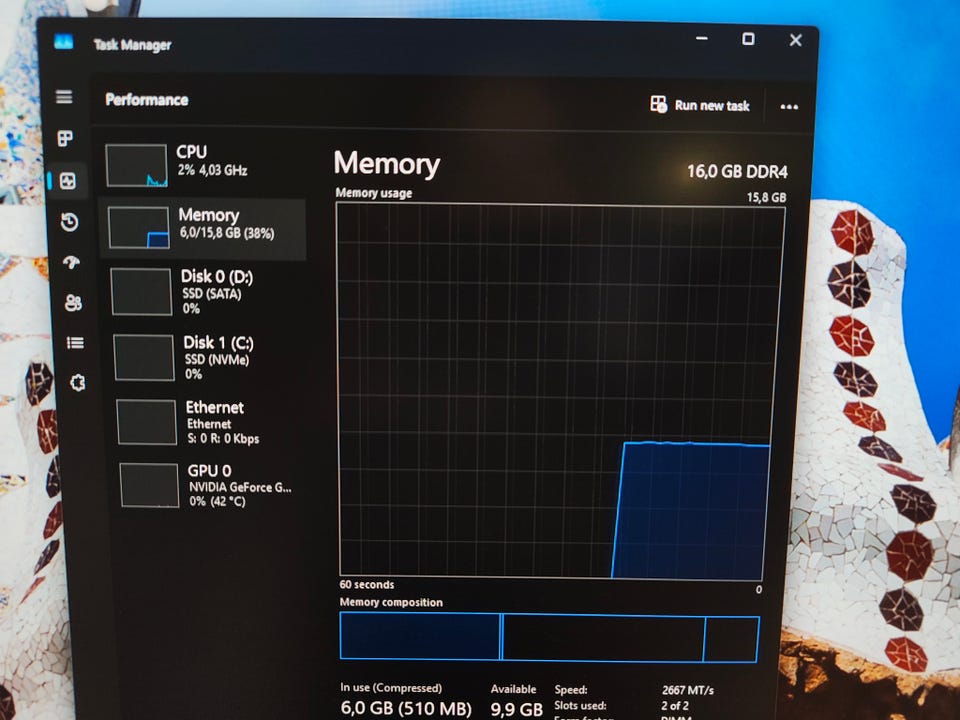Screen dimensions: 960x720
Task: Click the Memory usage label
Action: pos(373,193)
